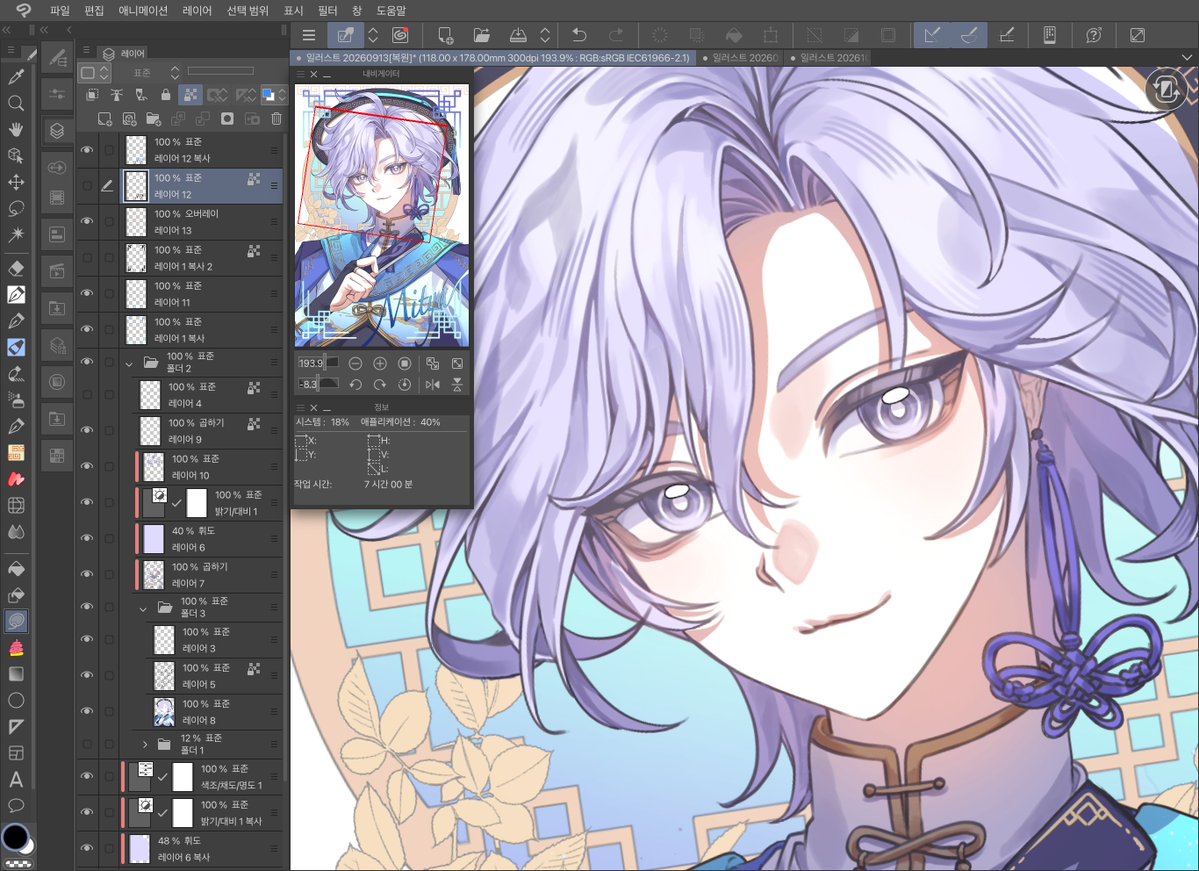Select the Fill bucket tool

(15, 568)
